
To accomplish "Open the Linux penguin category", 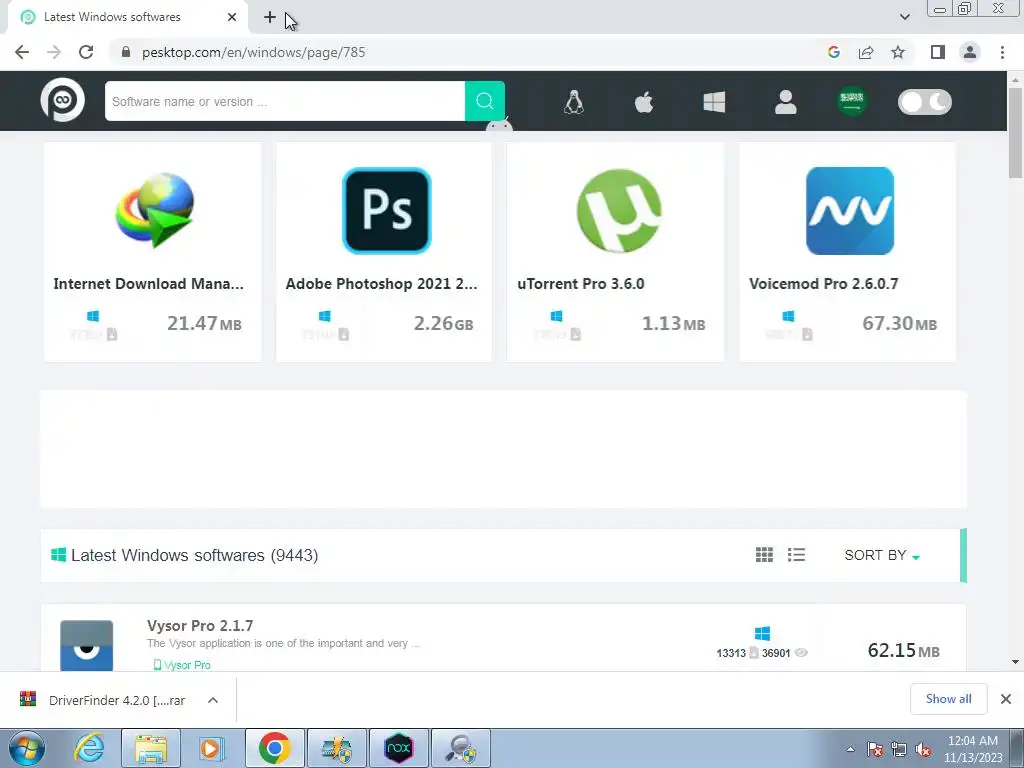I will [x=573, y=102].
